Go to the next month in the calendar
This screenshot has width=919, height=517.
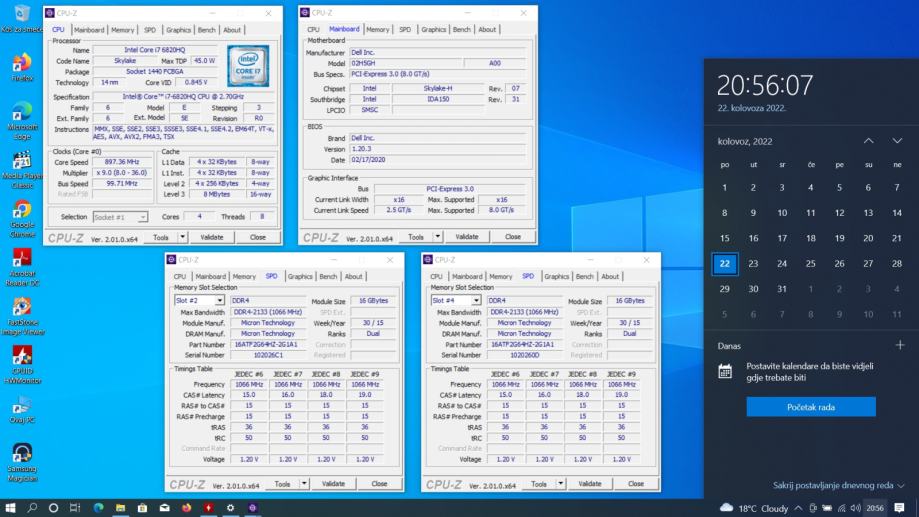[897, 141]
